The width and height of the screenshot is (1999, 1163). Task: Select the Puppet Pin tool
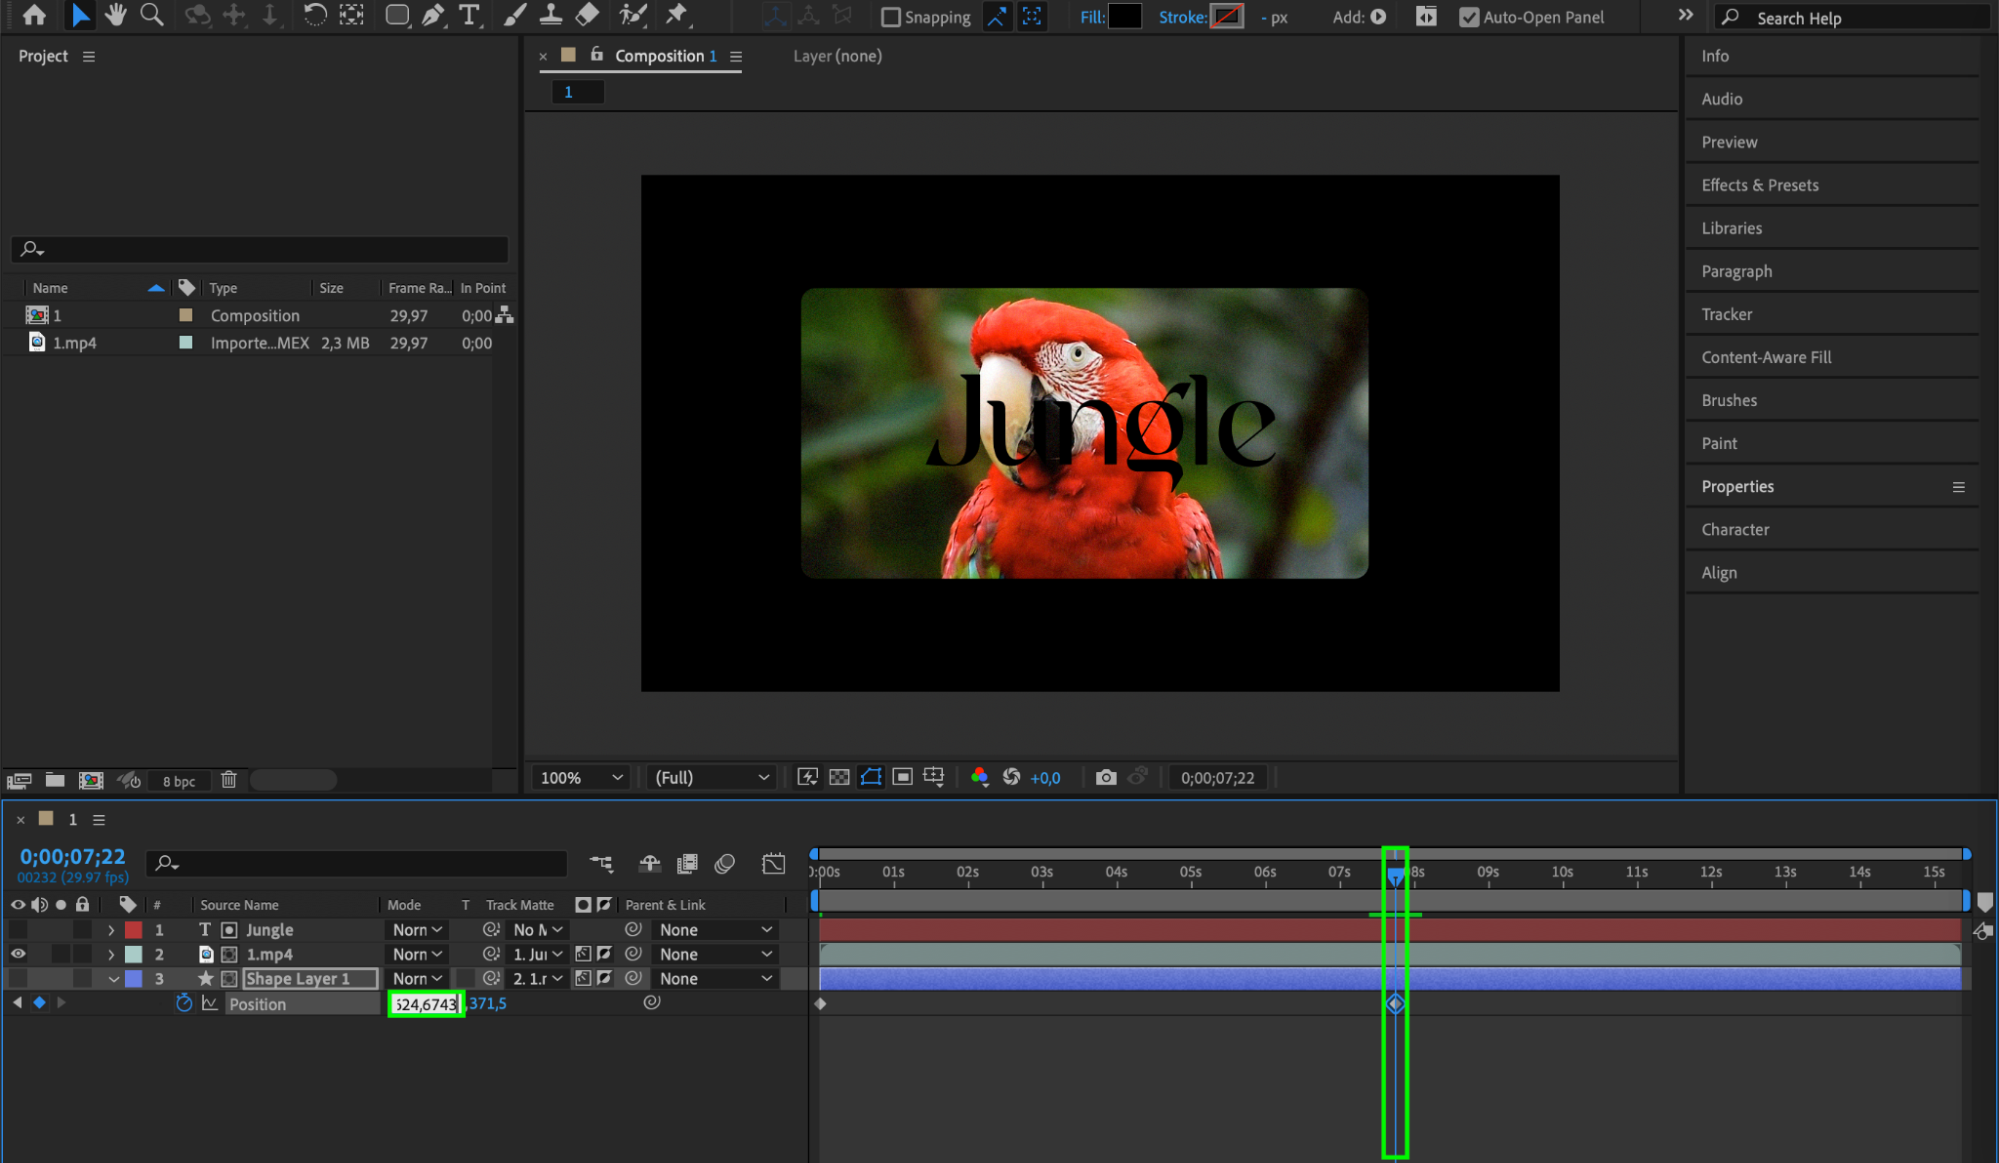677,15
